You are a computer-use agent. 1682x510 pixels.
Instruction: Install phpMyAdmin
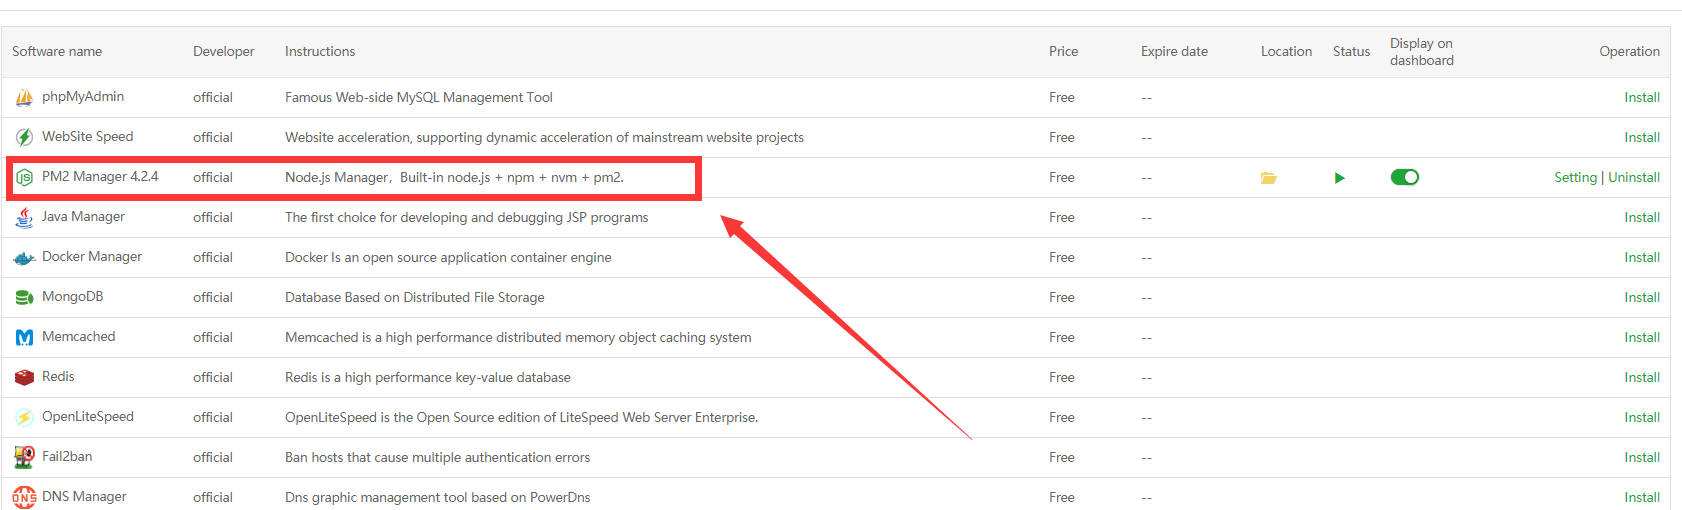tap(1642, 97)
